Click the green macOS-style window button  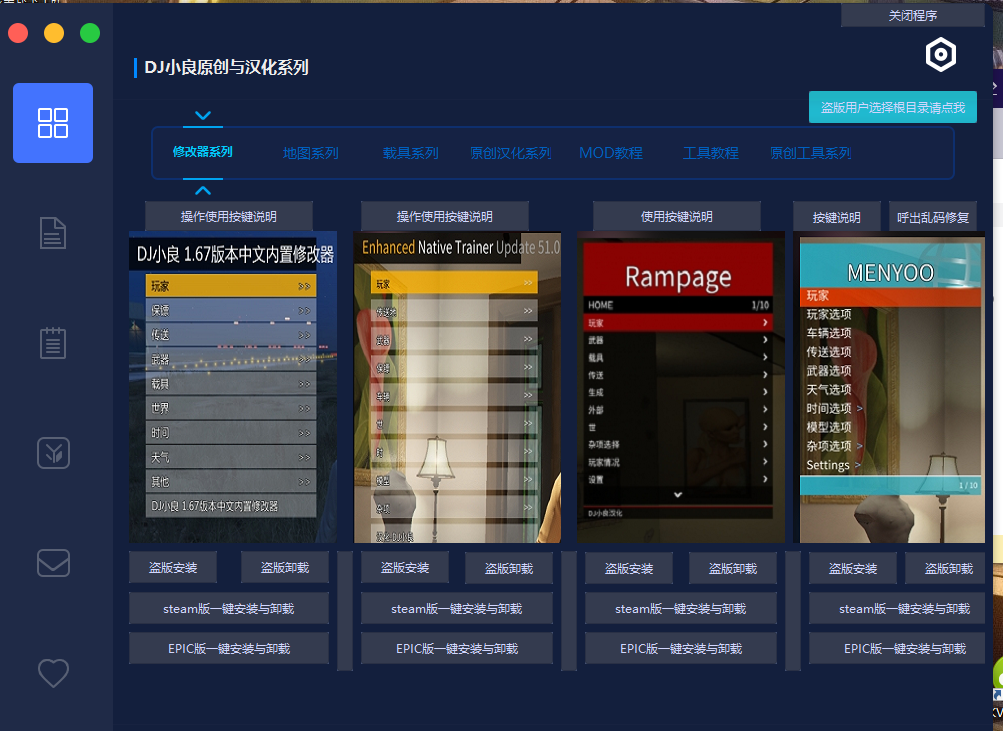[x=90, y=33]
